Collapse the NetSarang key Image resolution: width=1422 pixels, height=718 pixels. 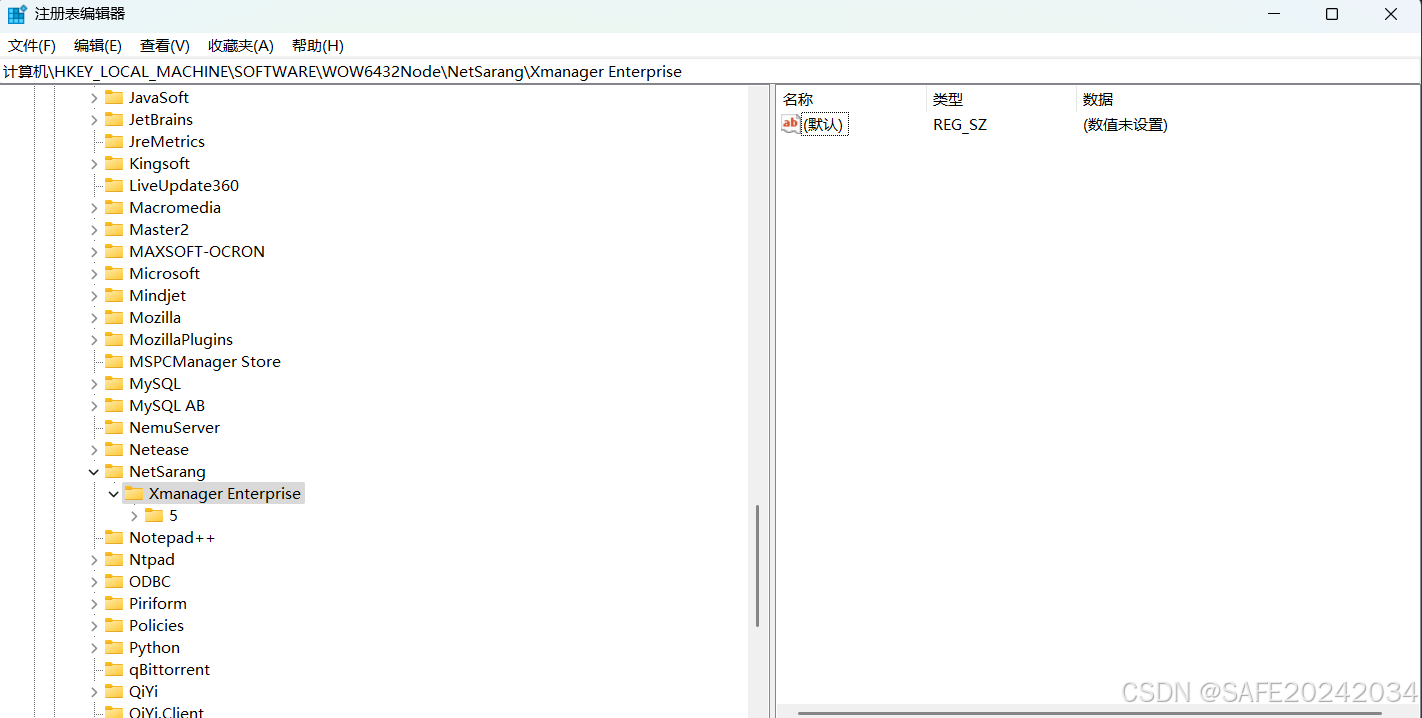click(x=94, y=471)
